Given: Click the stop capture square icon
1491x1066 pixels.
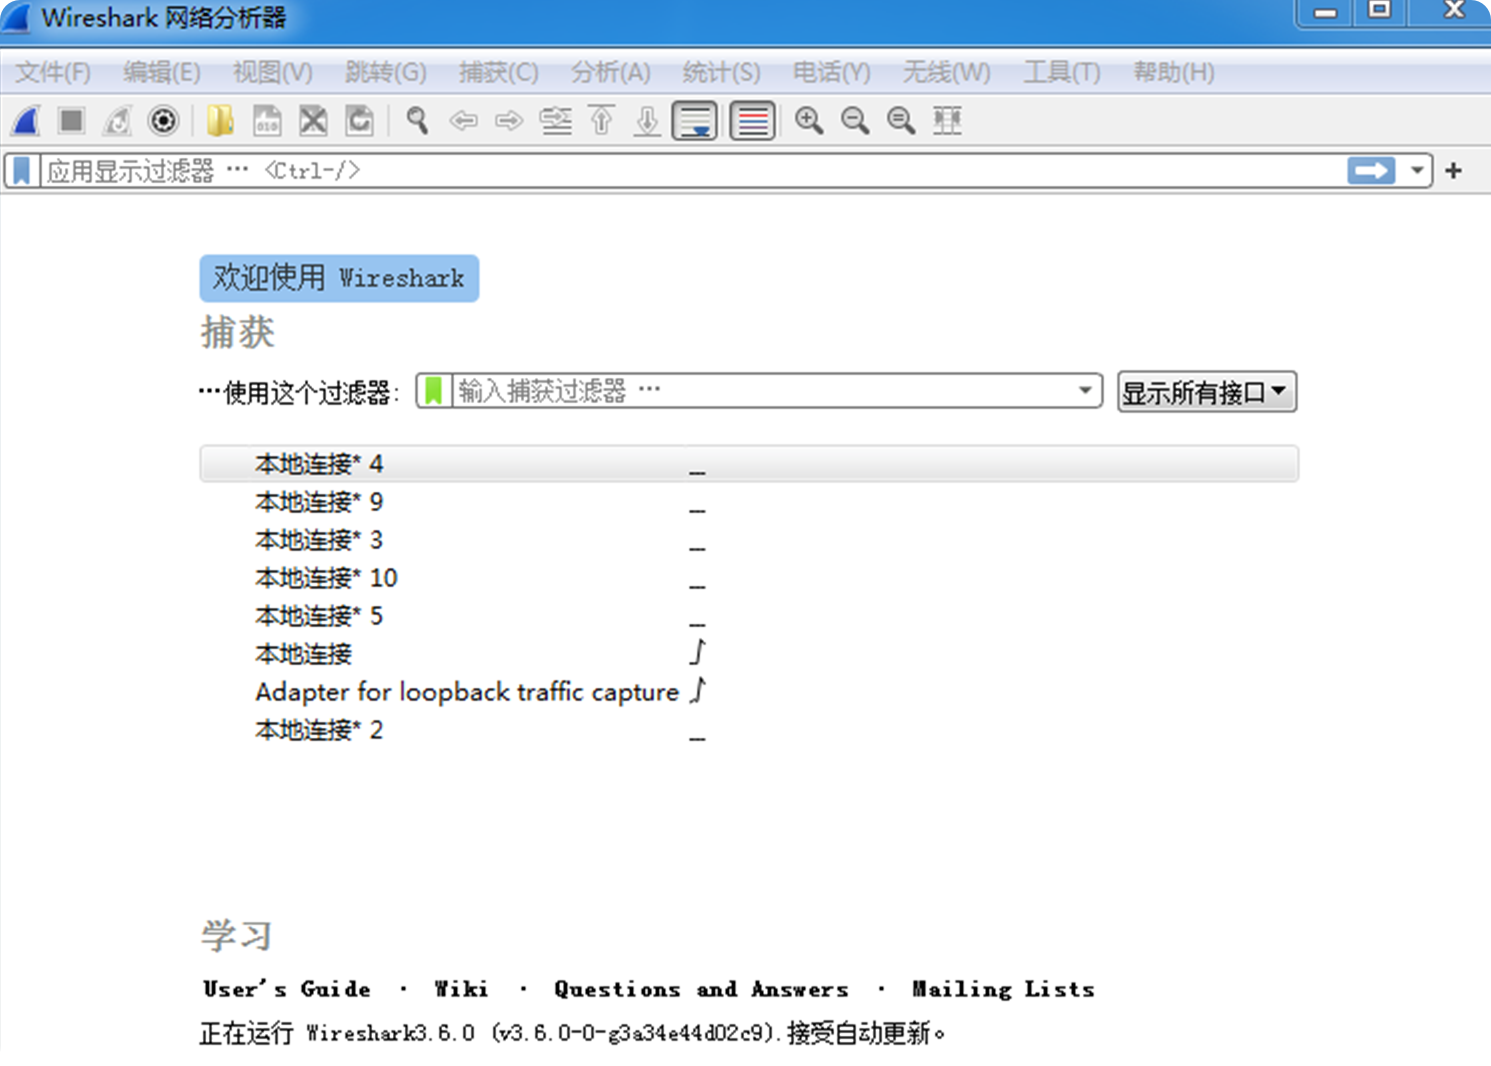Looking at the screenshot, I should (71, 121).
